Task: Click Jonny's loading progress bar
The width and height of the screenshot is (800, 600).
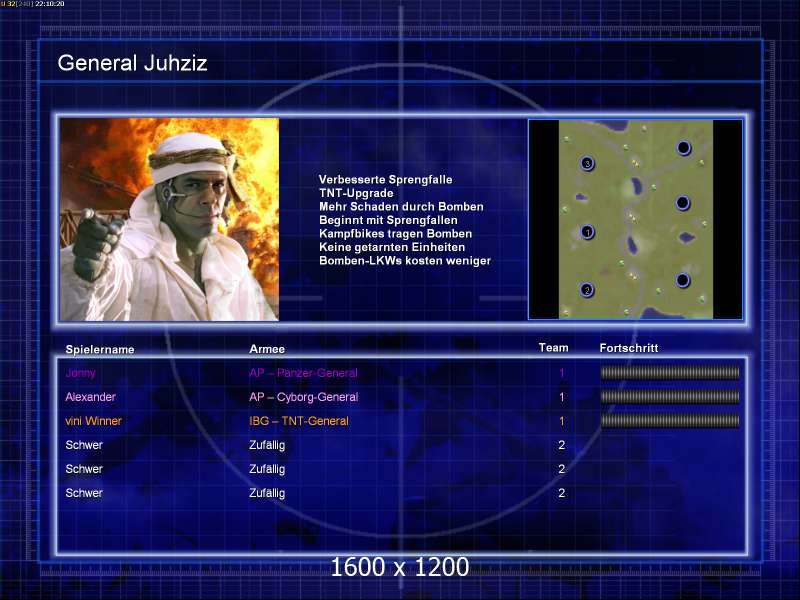Action: click(x=670, y=373)
